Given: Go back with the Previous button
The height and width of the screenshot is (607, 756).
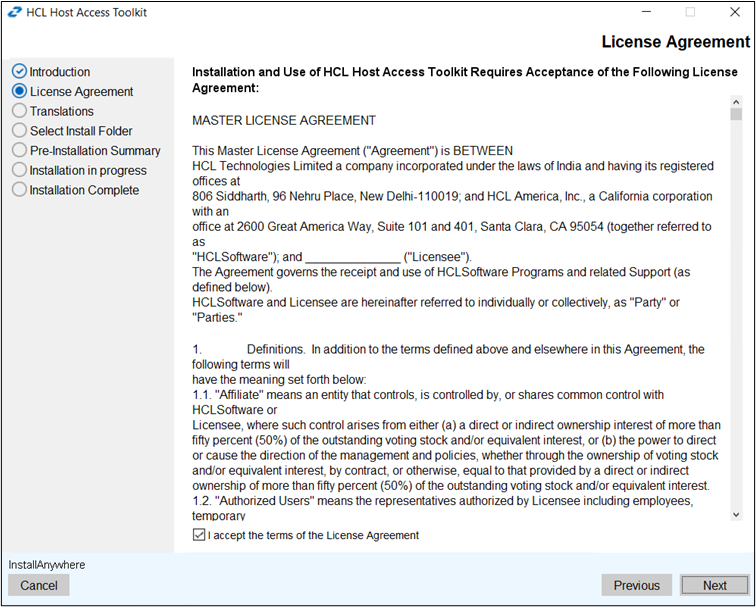Looking at the screenshot, I should (x=636, y=585).
